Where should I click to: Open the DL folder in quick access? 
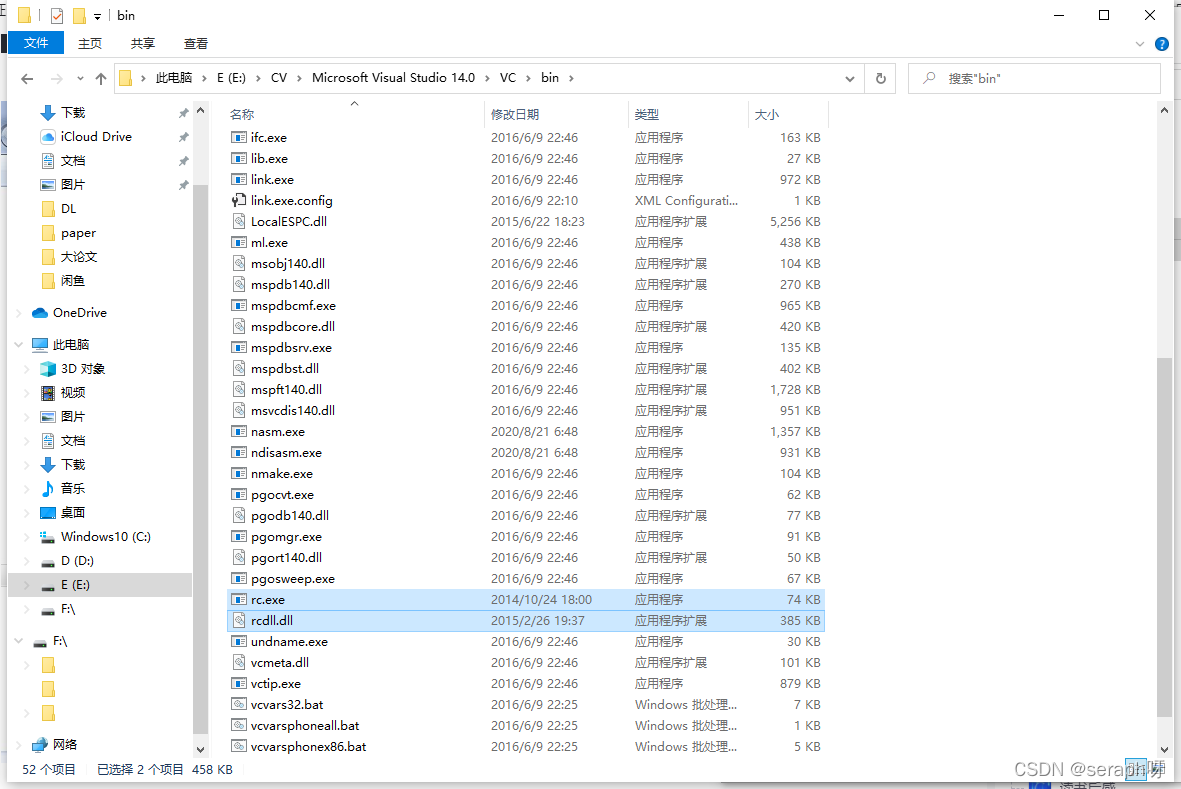click(58, 209)
